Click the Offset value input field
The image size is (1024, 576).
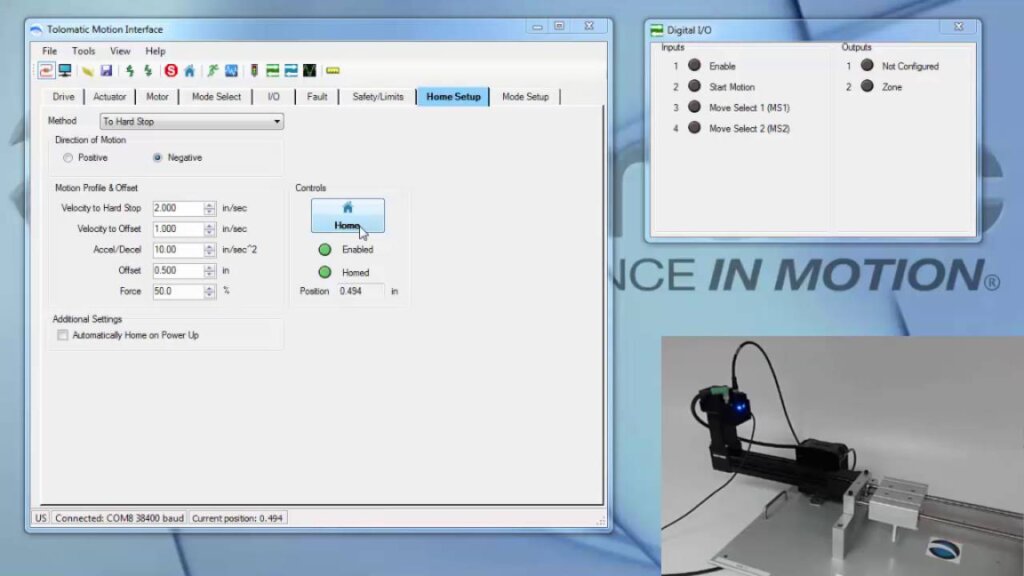click(x=177, y=271)
